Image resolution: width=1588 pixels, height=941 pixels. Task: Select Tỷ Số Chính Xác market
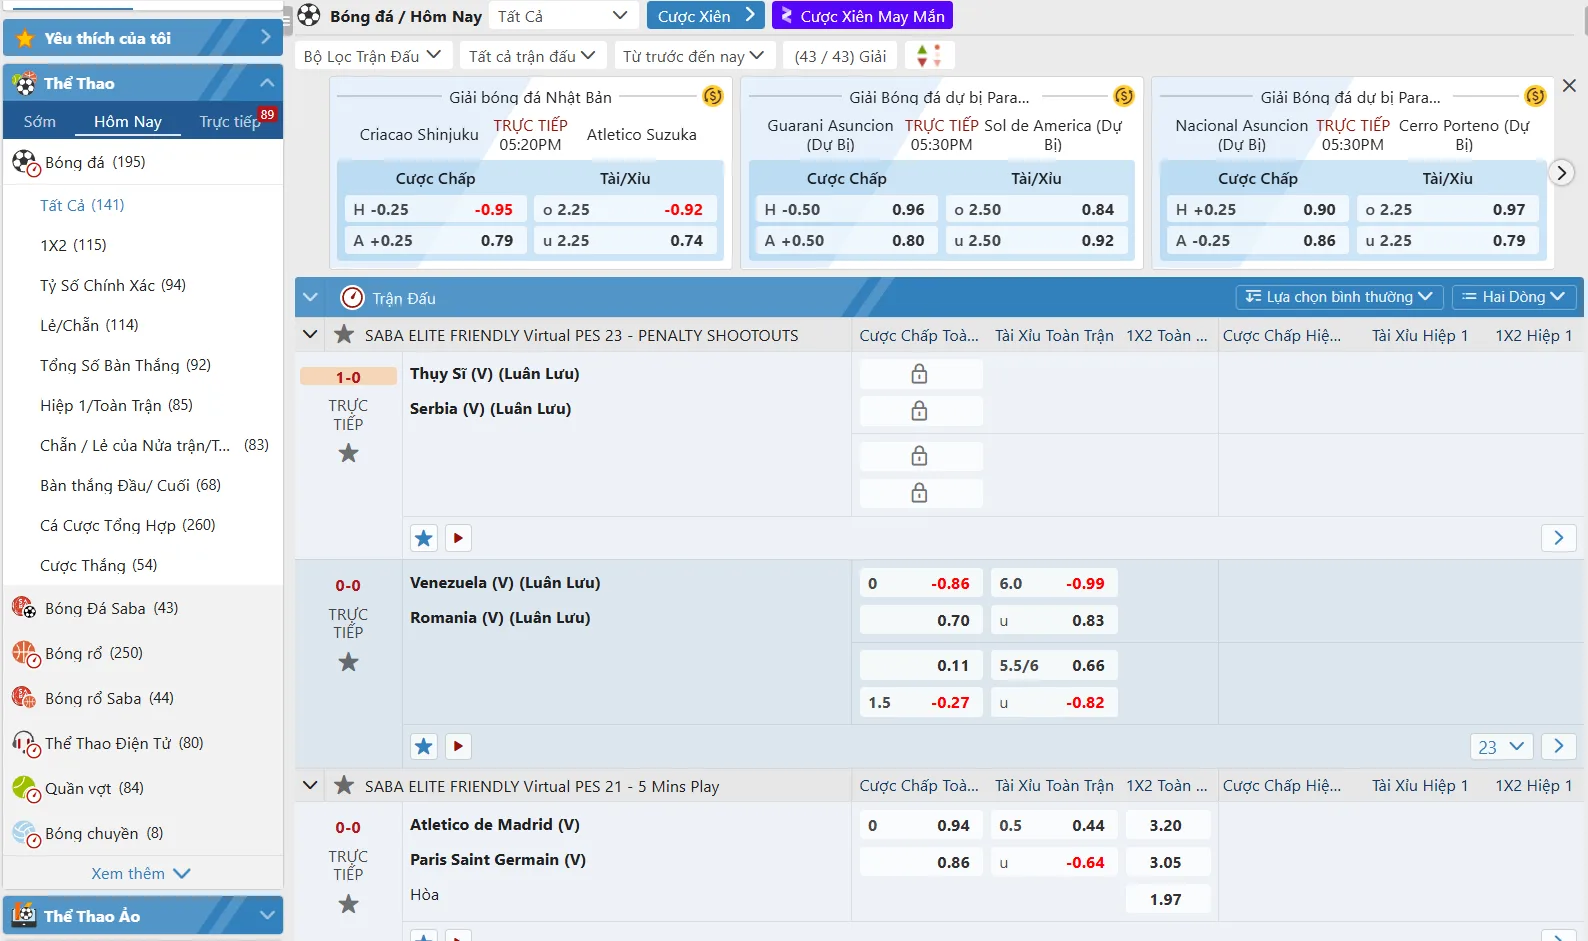(x=113, y=285)
